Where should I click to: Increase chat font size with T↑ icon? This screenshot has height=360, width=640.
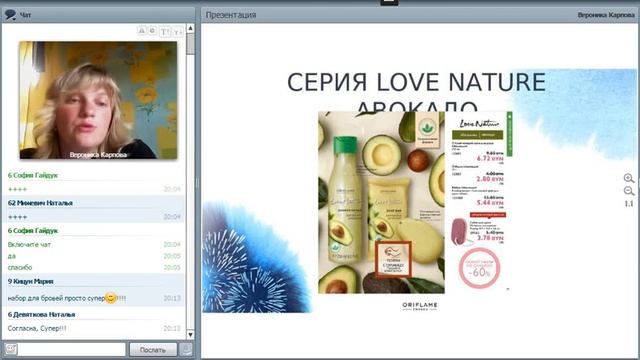[x=164, y=31]
